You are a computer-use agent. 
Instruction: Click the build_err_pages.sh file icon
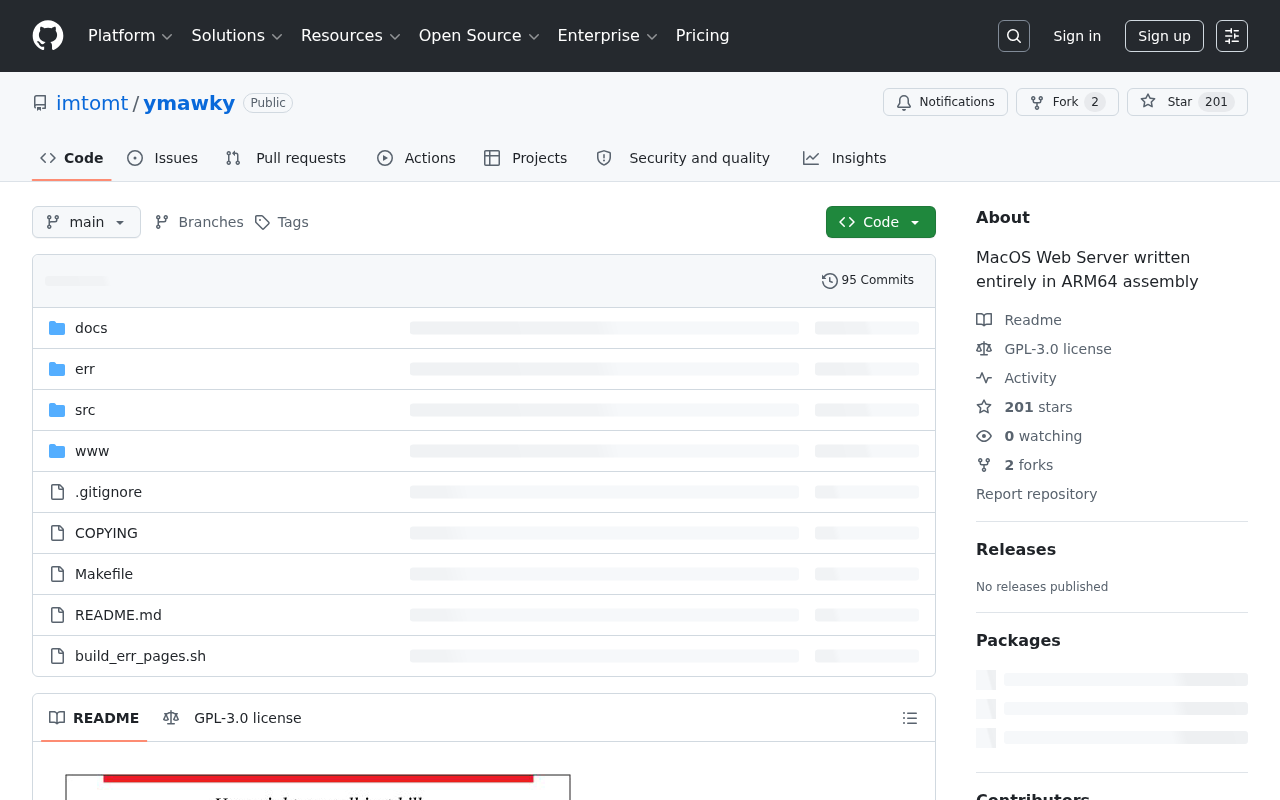[57, 656]
